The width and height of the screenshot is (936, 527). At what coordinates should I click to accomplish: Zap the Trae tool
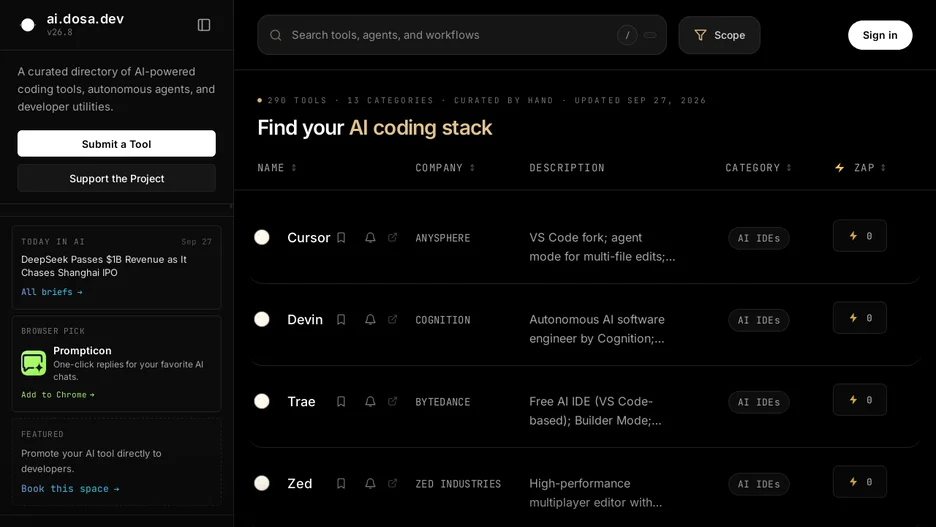pos(860,399)
